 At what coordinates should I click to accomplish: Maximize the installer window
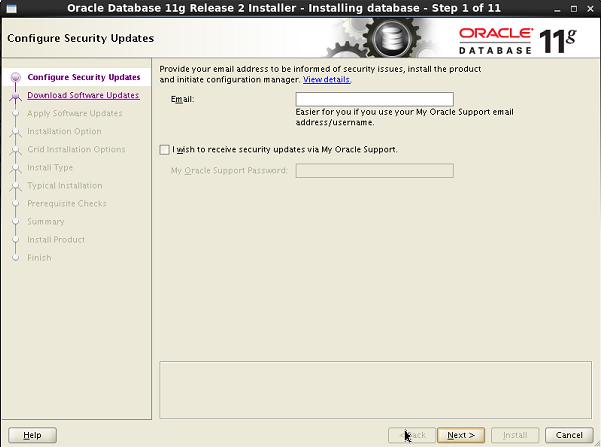pyautogui.click(x=574, y=9)
